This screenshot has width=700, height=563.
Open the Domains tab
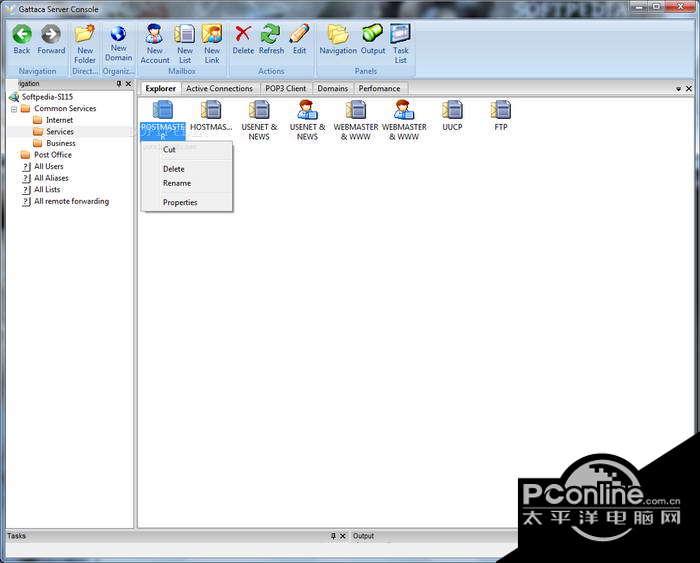pos(333,88)
